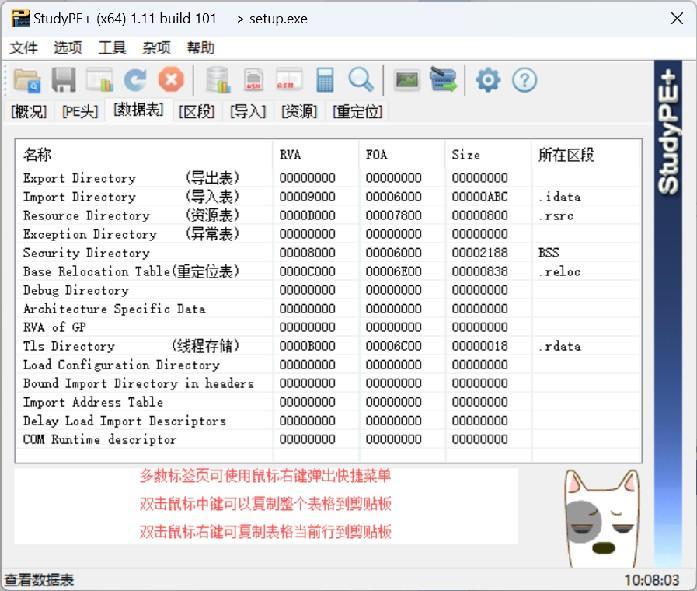
Task: Select the Exception Directory row
Action: 328,234
